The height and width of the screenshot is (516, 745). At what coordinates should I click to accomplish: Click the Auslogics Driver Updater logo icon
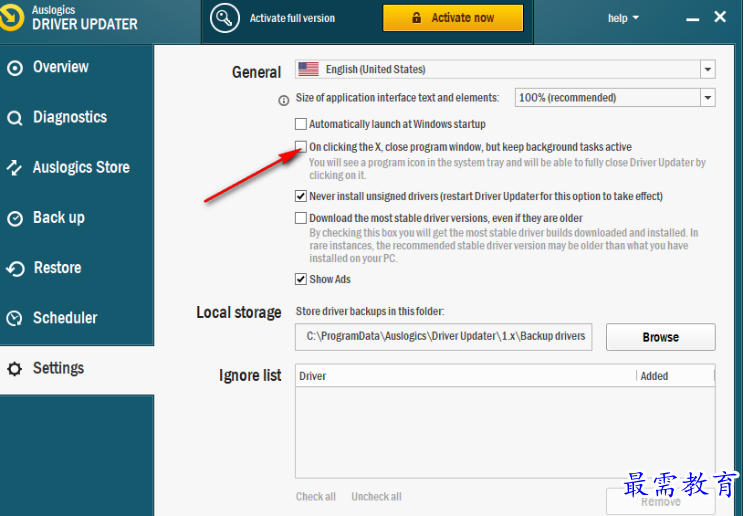tap(10, 18)
